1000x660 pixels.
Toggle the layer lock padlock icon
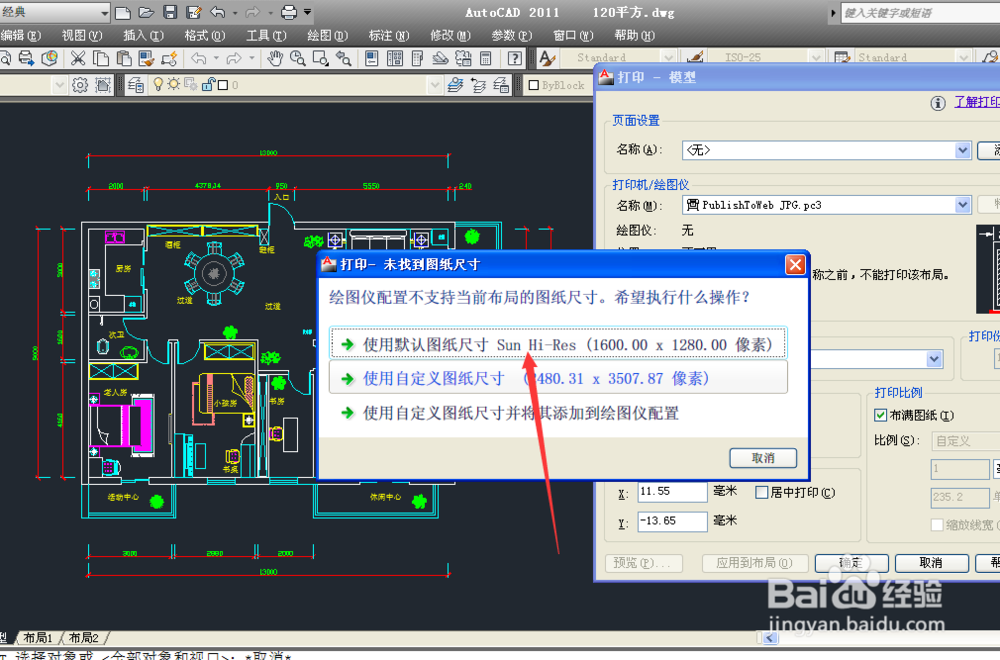(x=207, y=85)
